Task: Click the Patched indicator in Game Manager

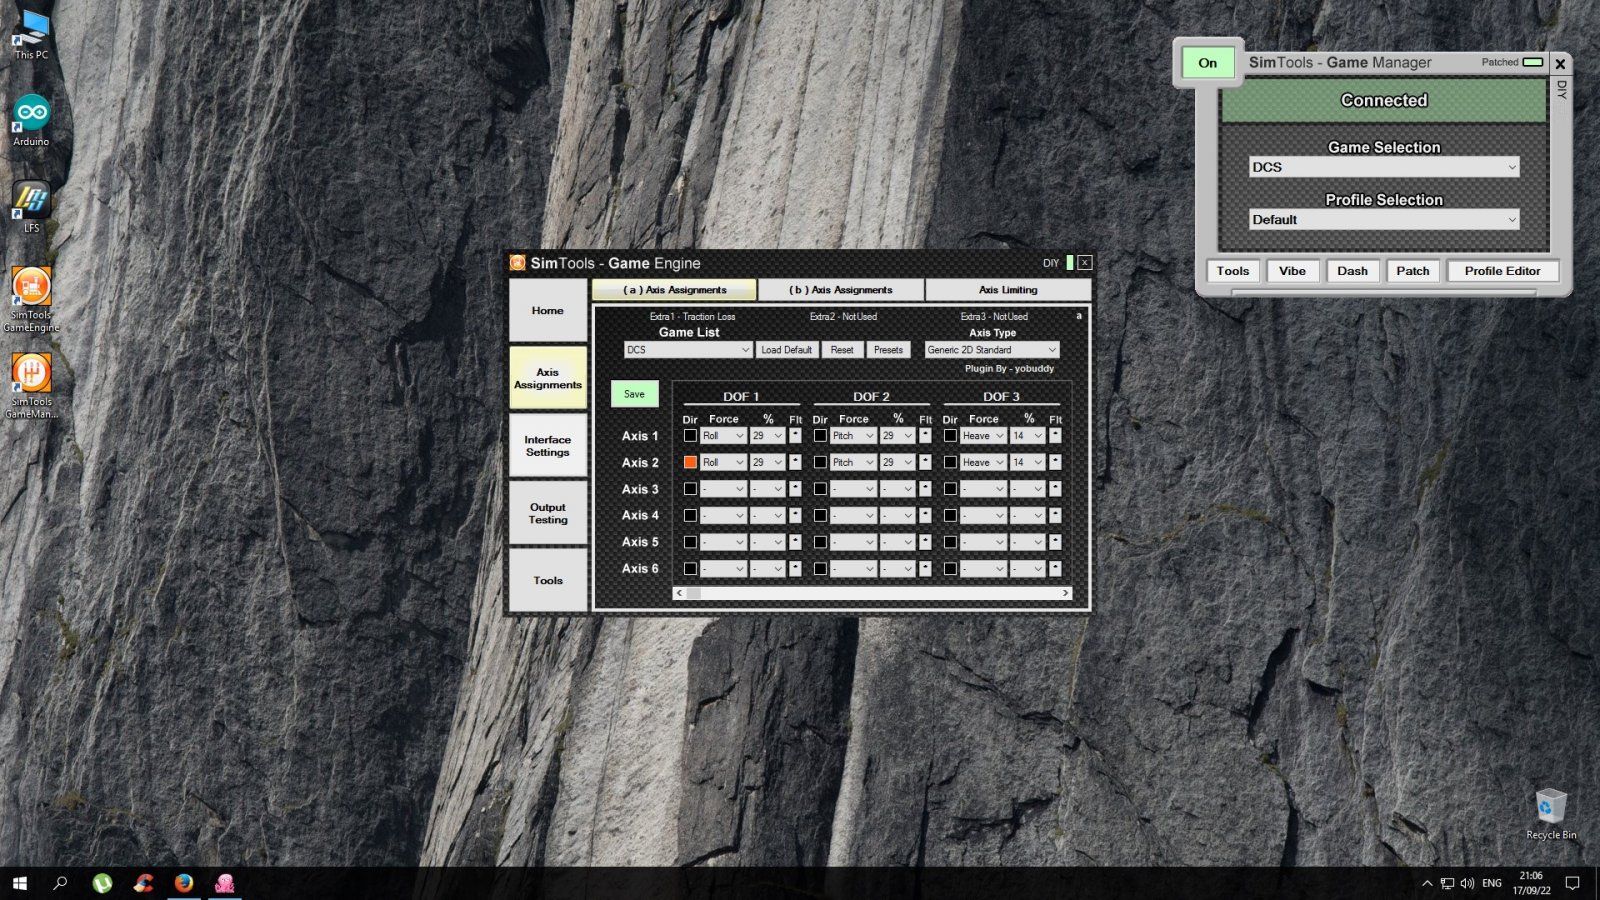Action: click(1533, 62)
